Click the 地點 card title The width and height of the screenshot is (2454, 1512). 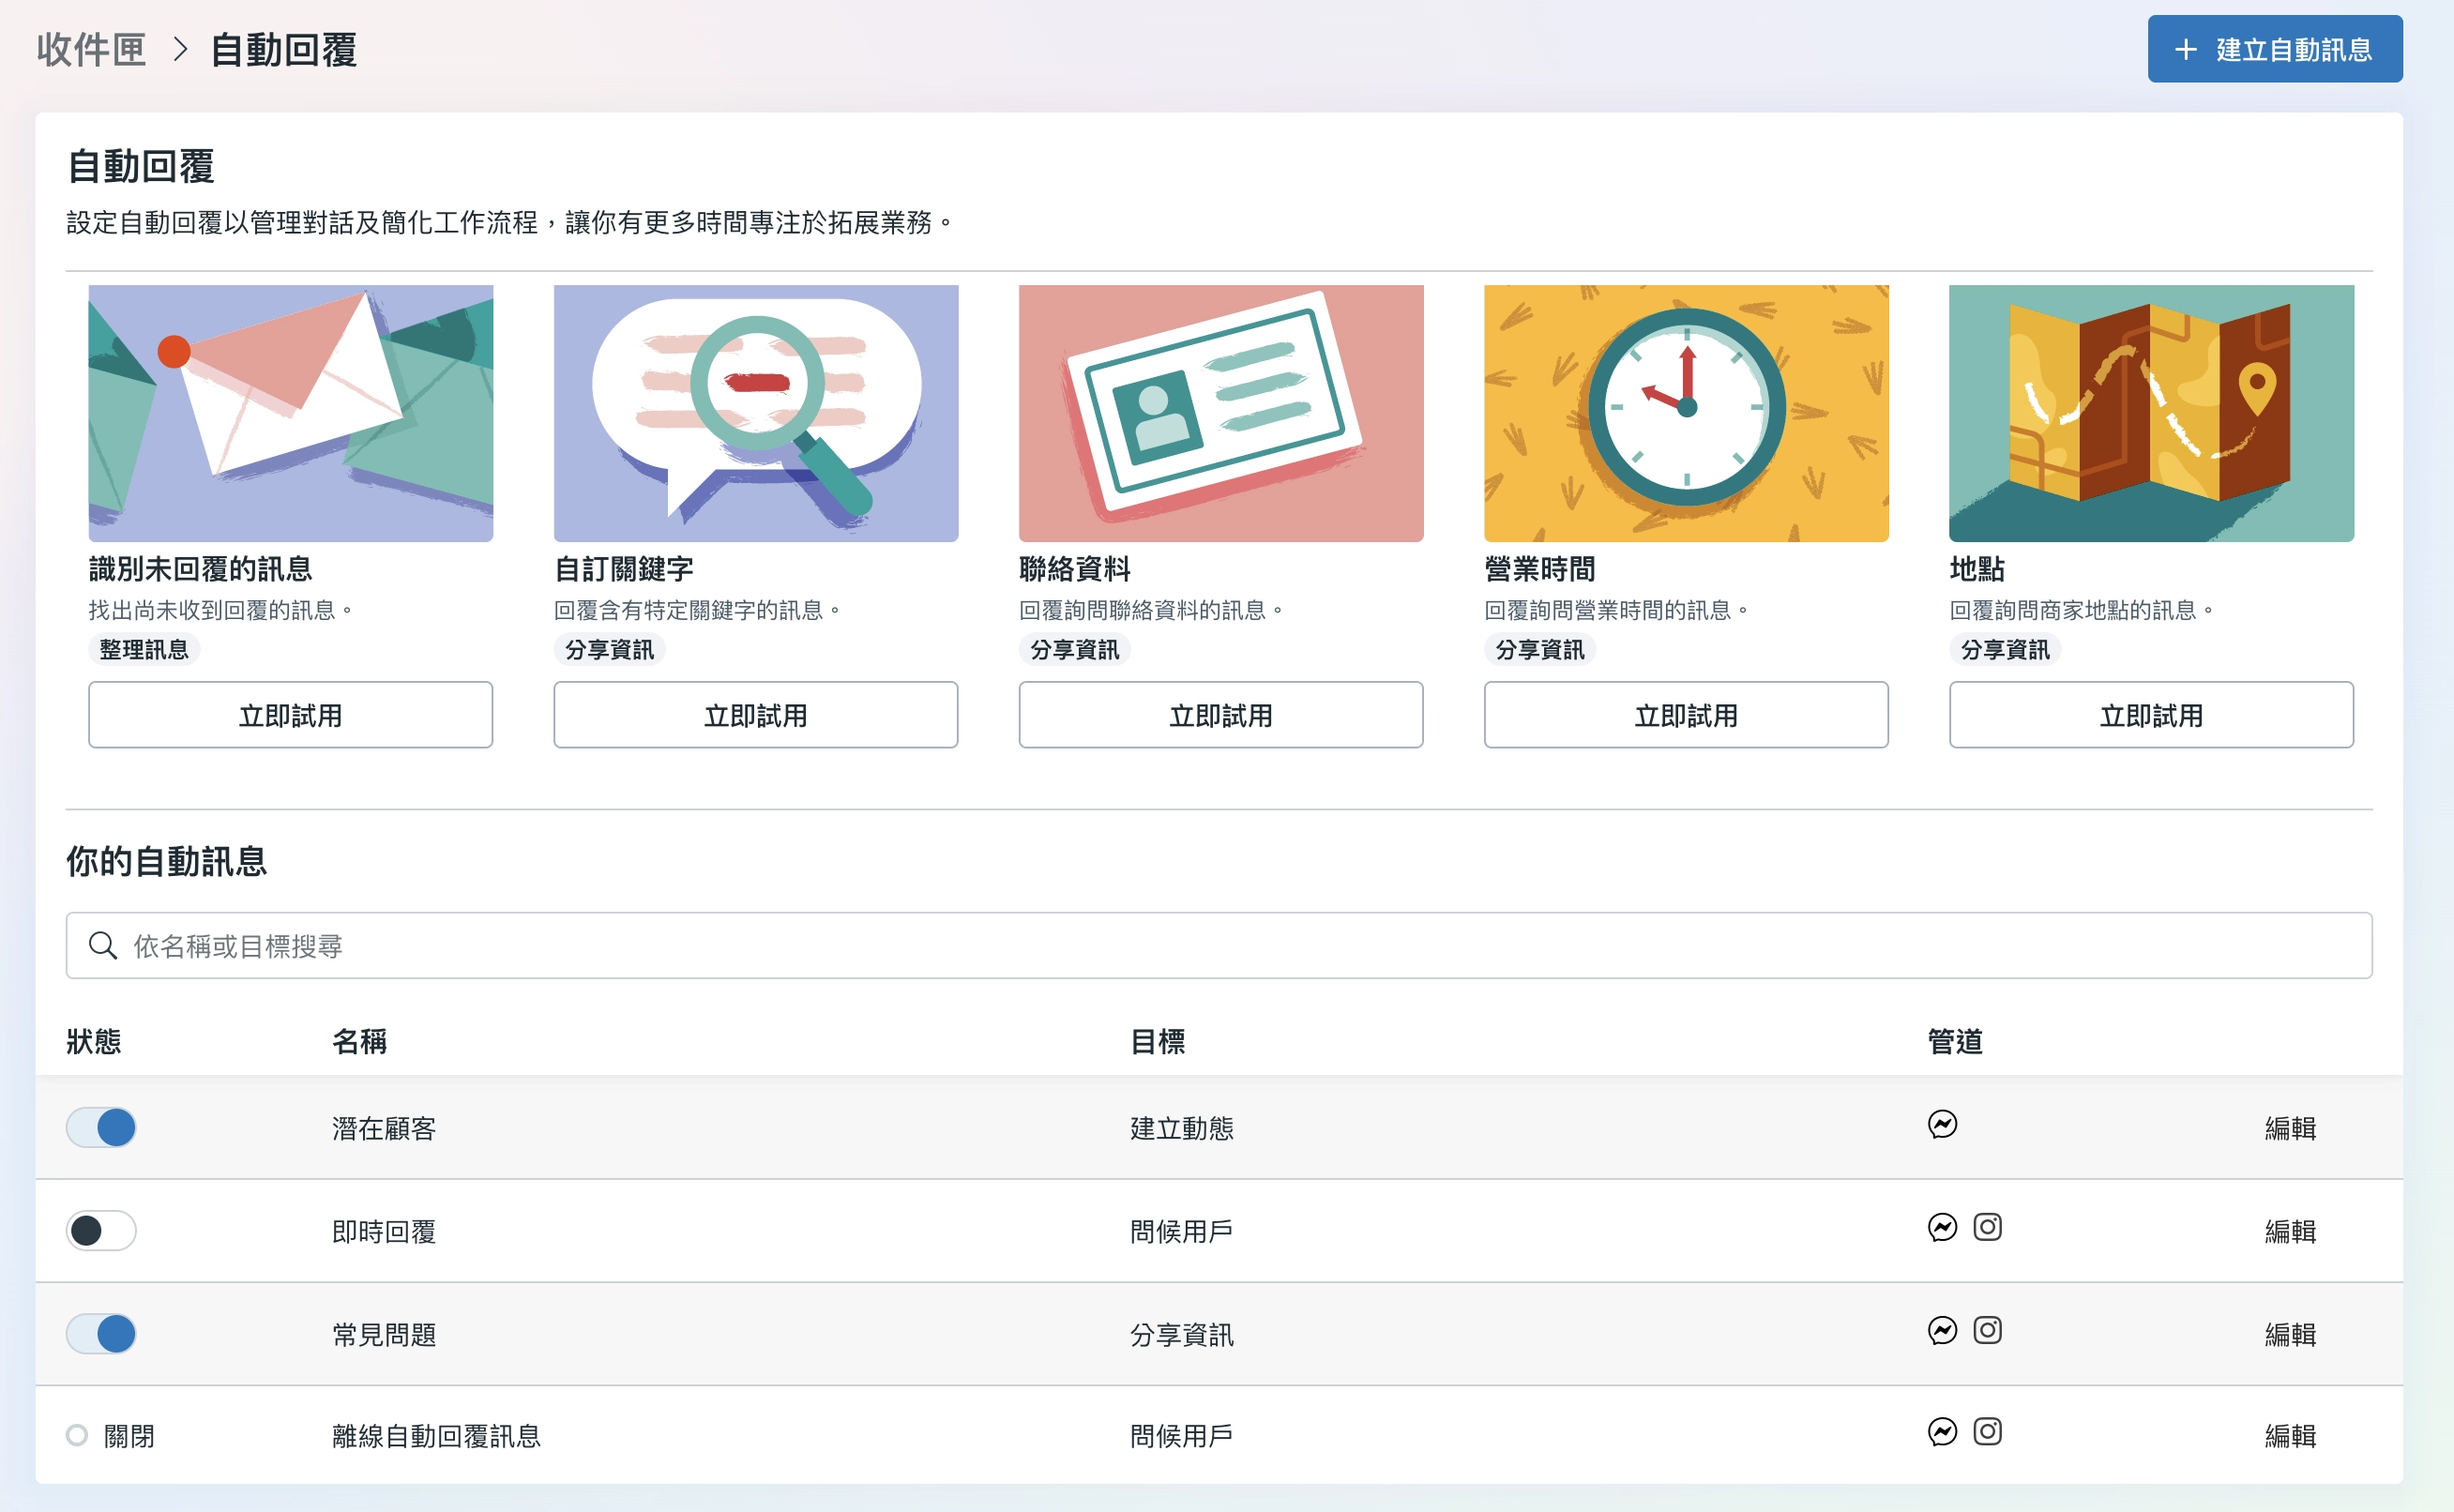coord(1977,569)
